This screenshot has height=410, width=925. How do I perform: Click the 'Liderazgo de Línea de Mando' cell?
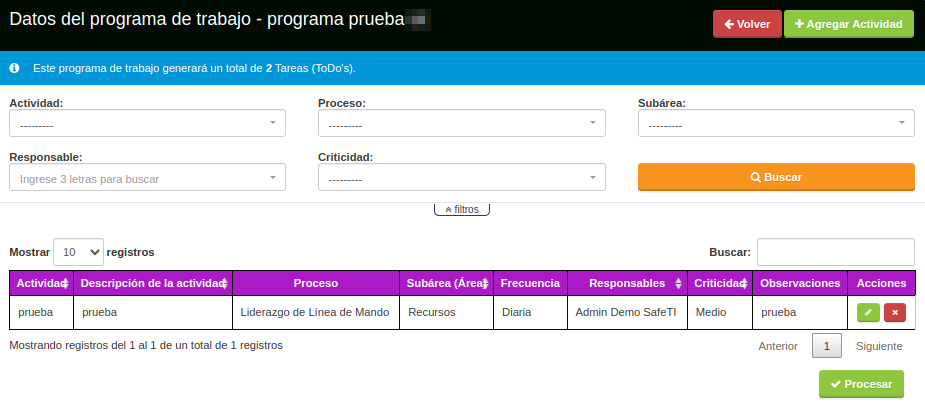315,312
